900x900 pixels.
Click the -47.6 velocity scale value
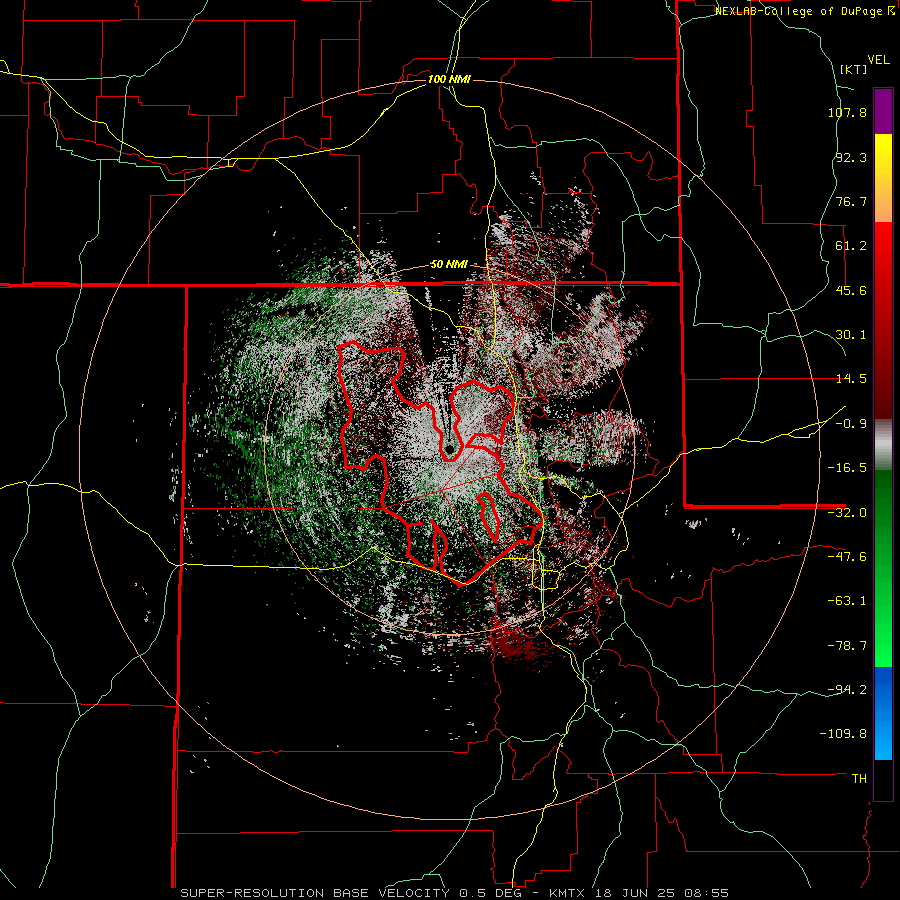click(x=847, y=557)
